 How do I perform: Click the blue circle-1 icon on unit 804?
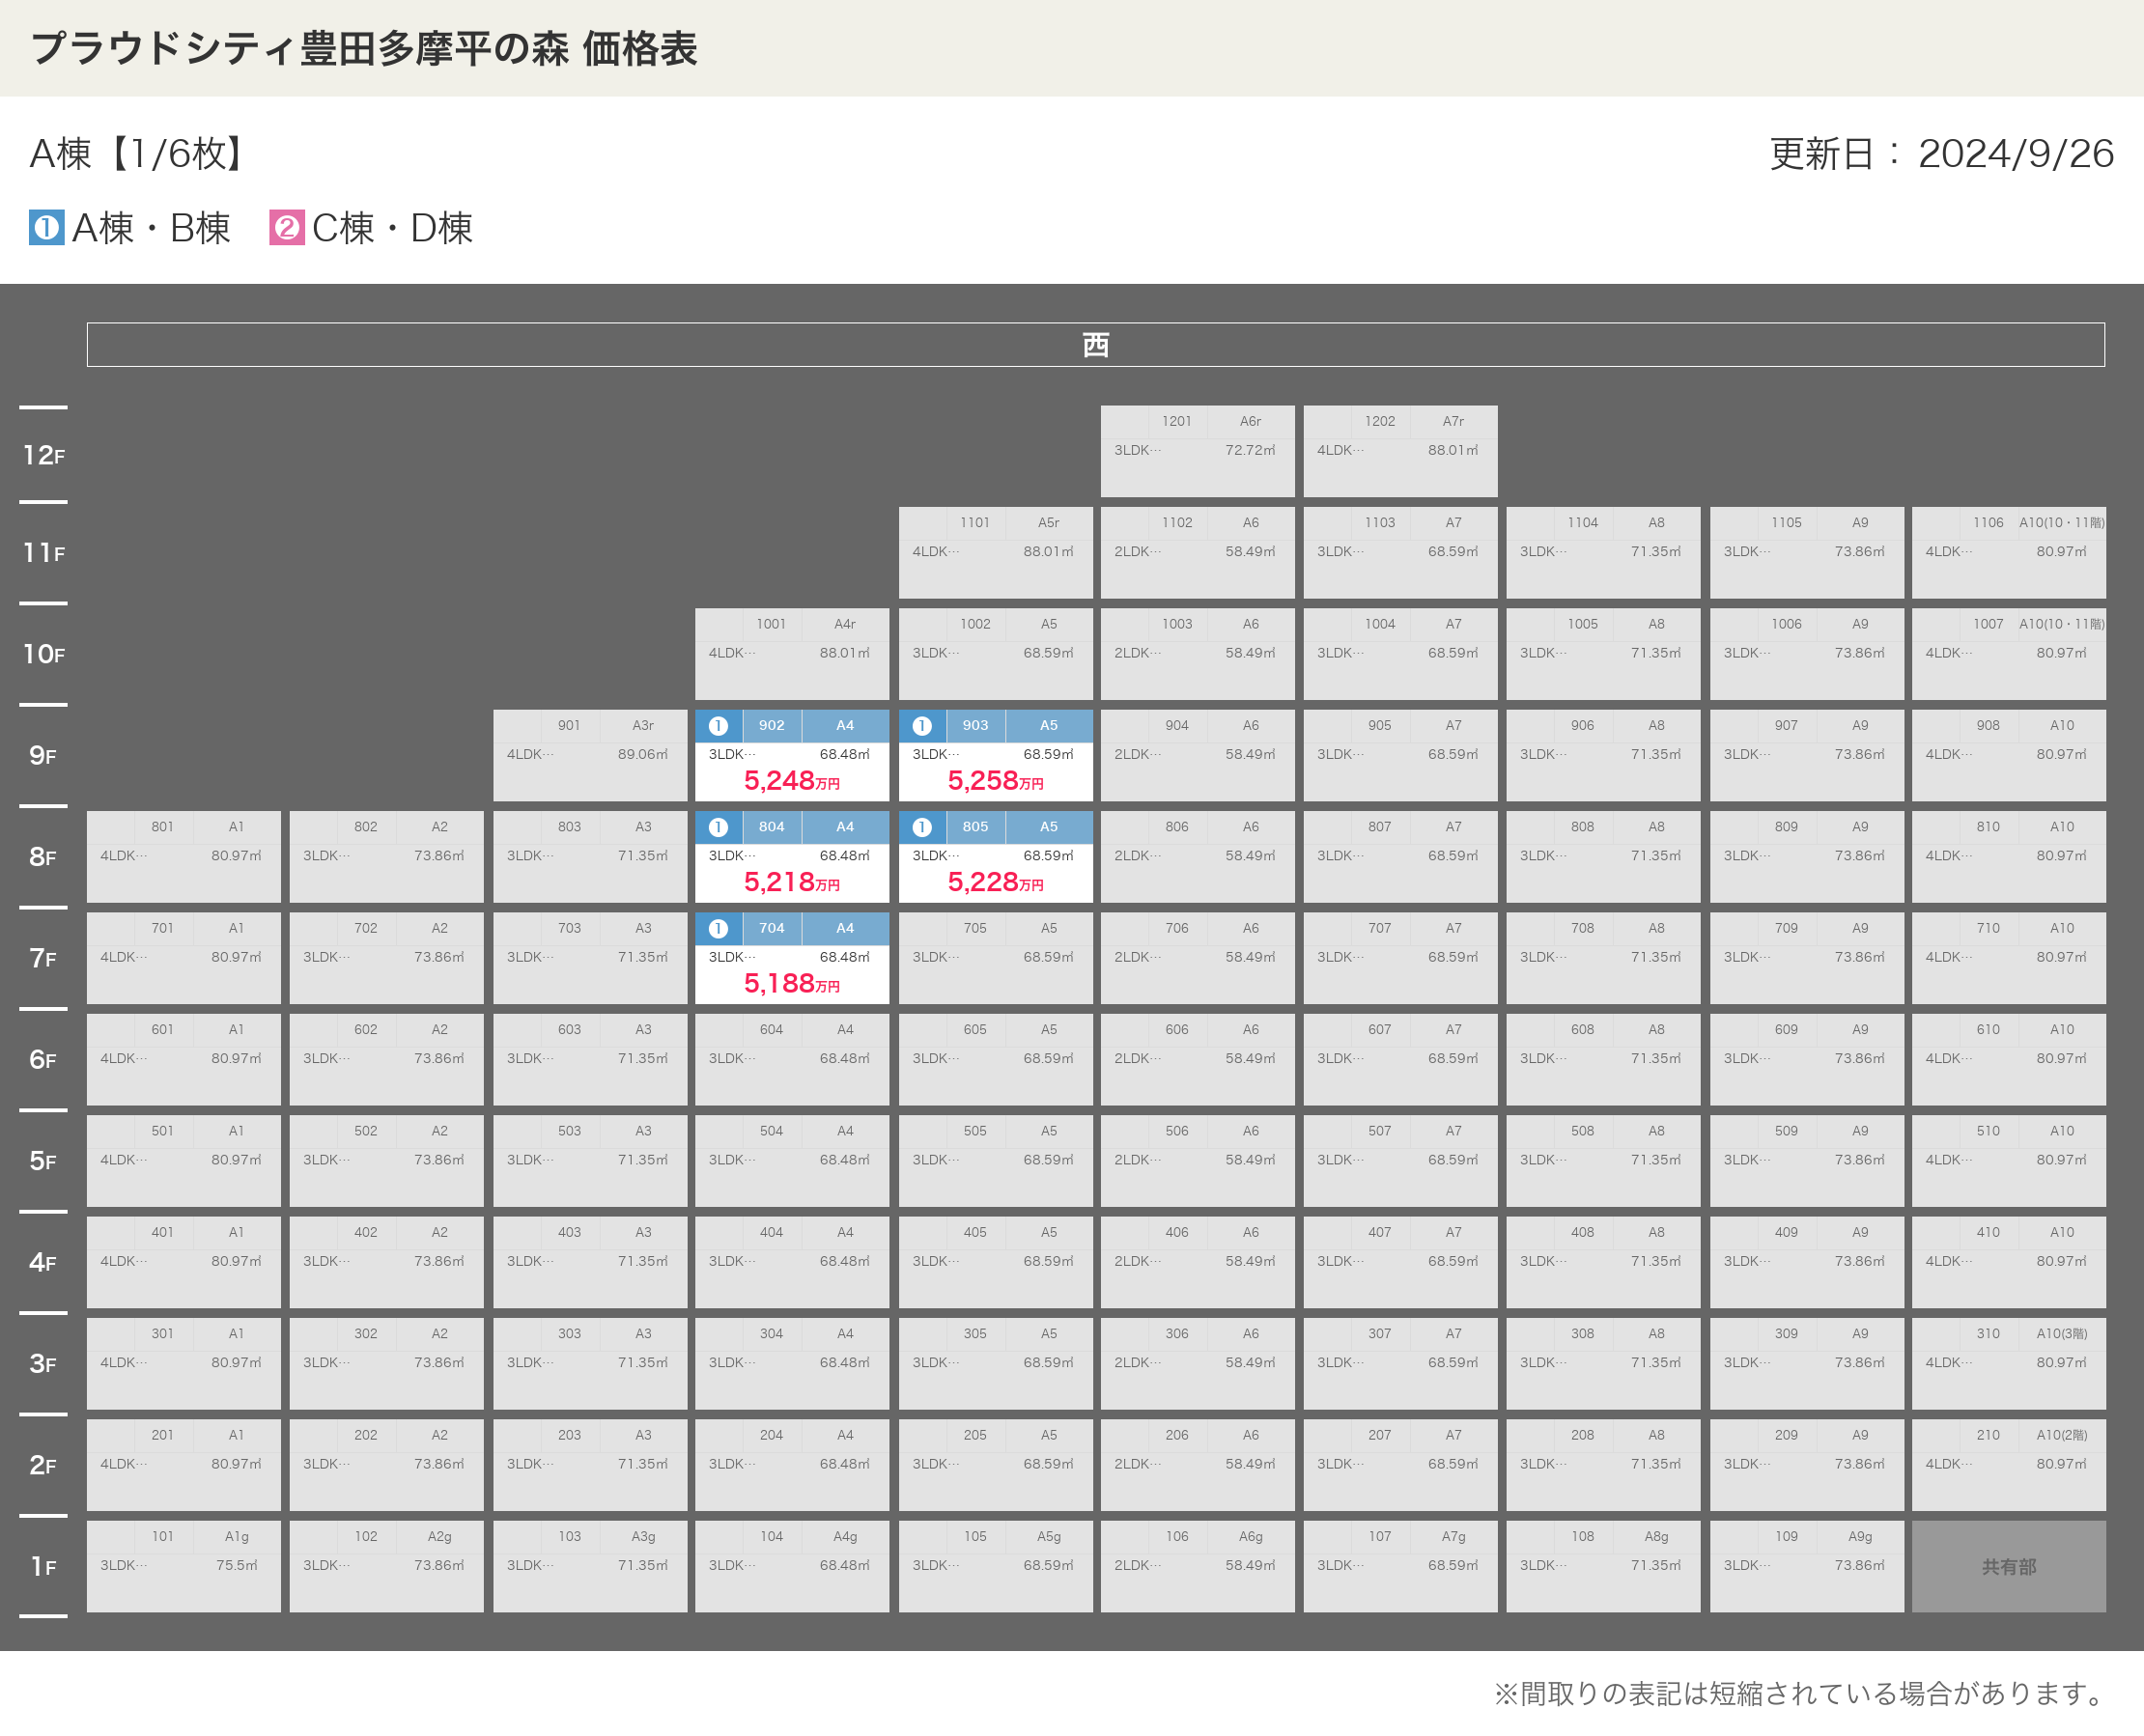tap(718, 827)
